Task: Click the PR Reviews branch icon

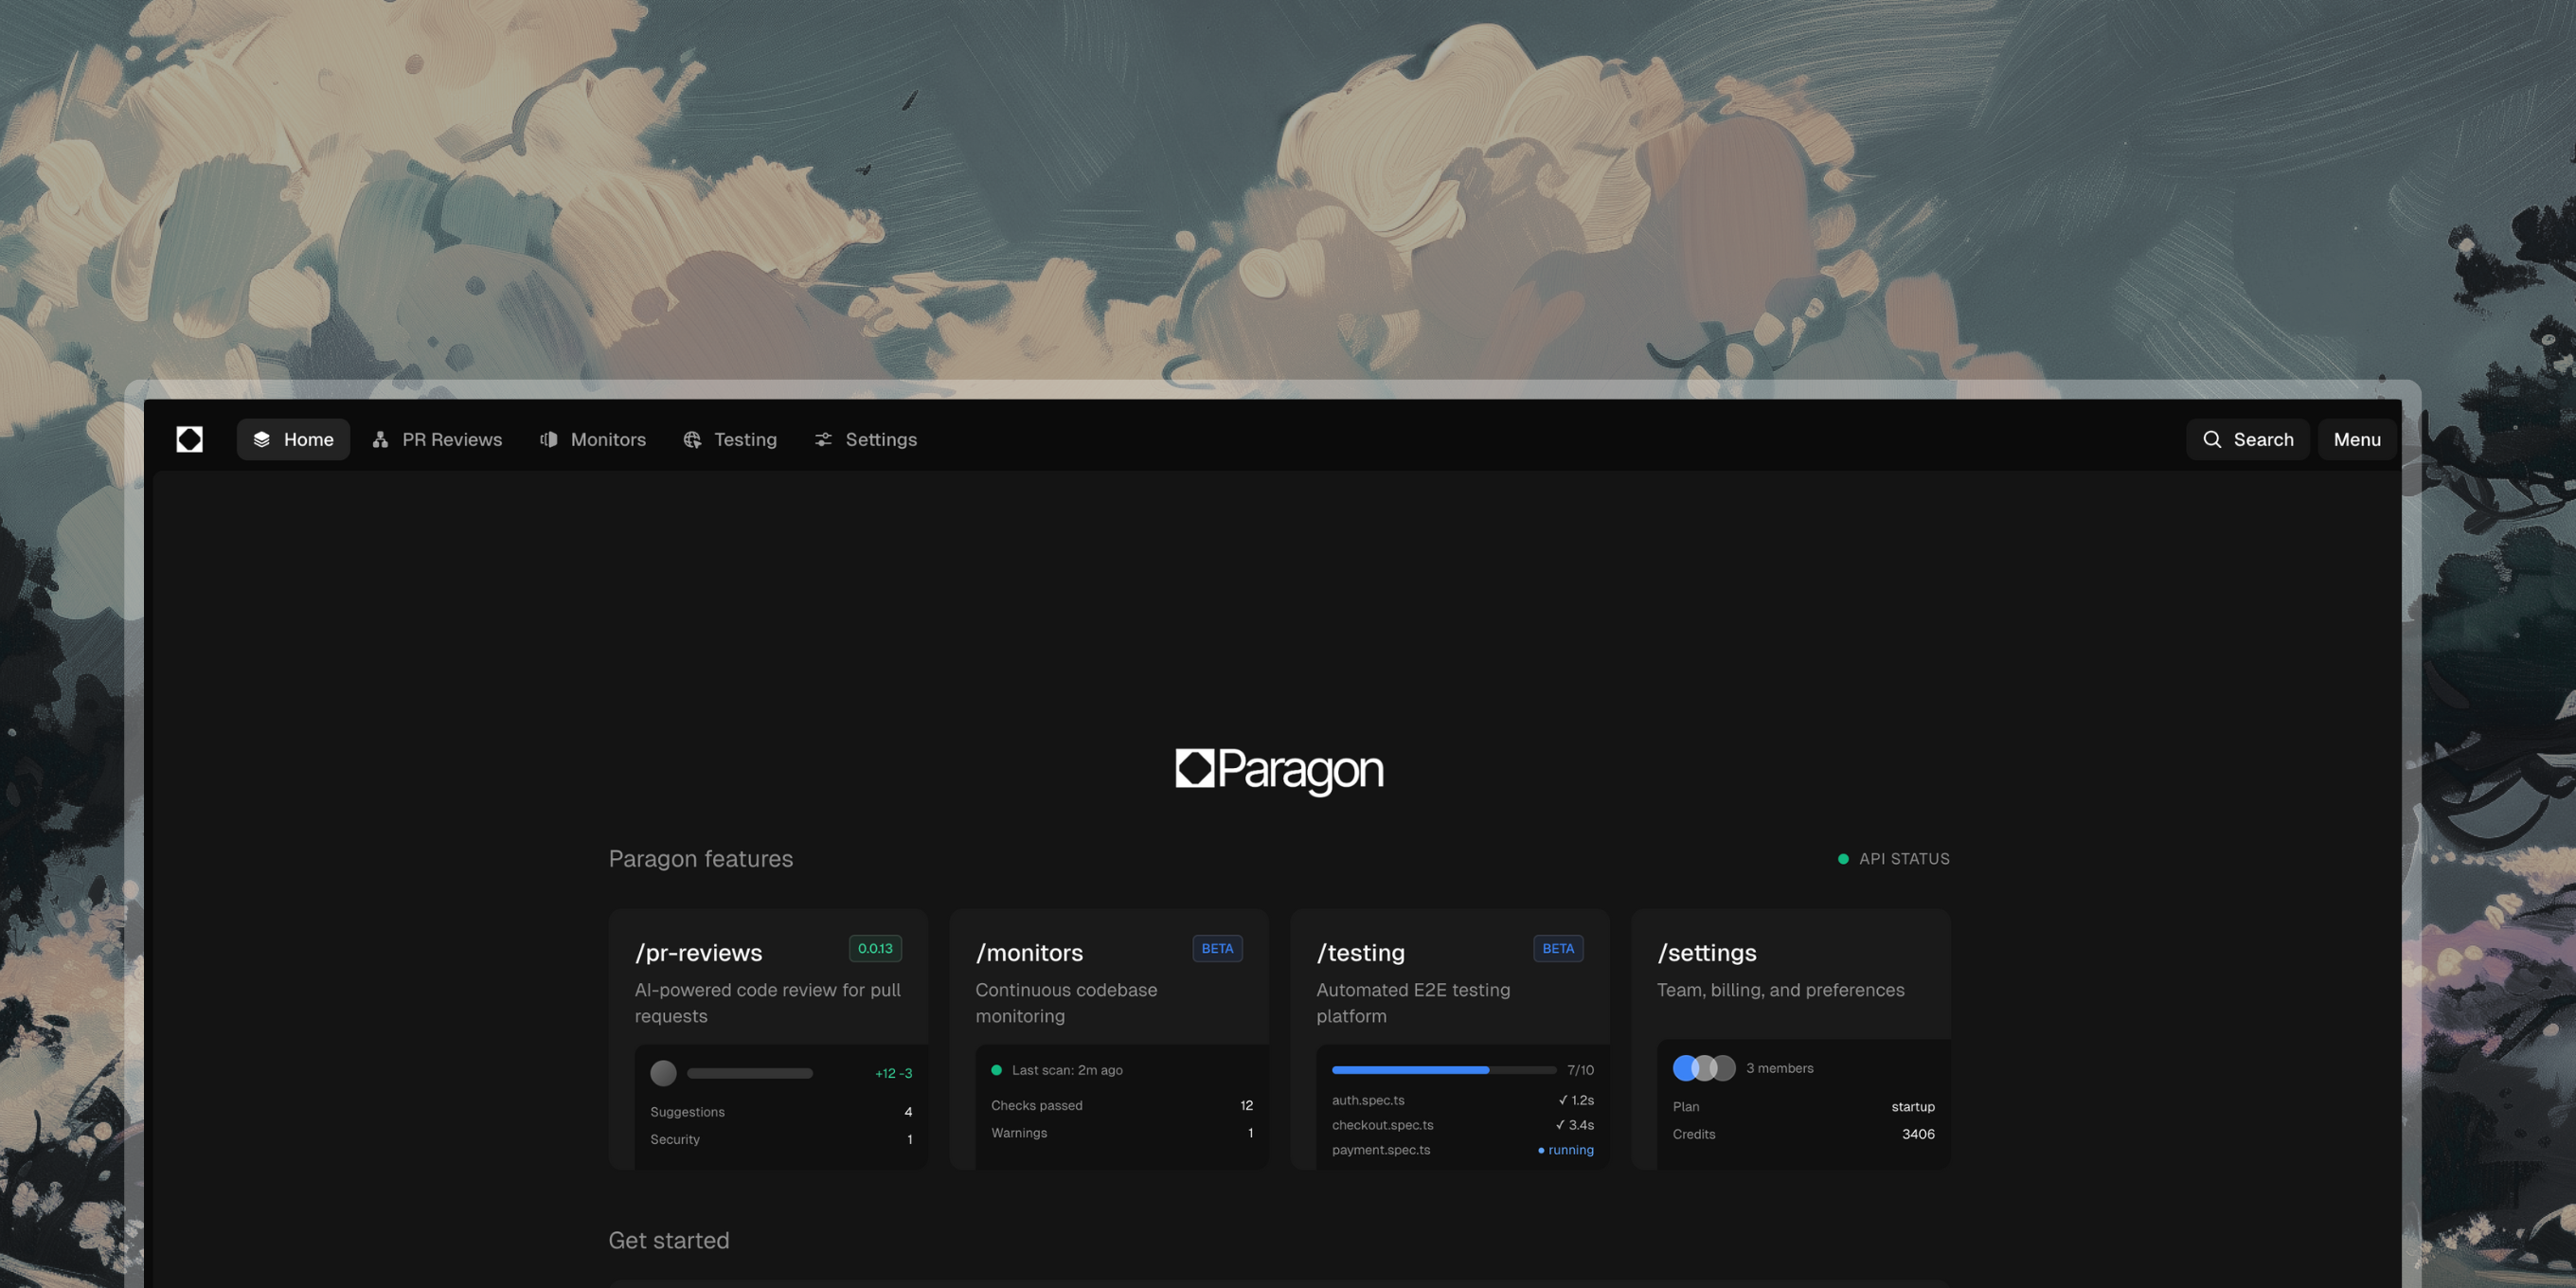Action: pyautogui.click(x=379, y=439)
